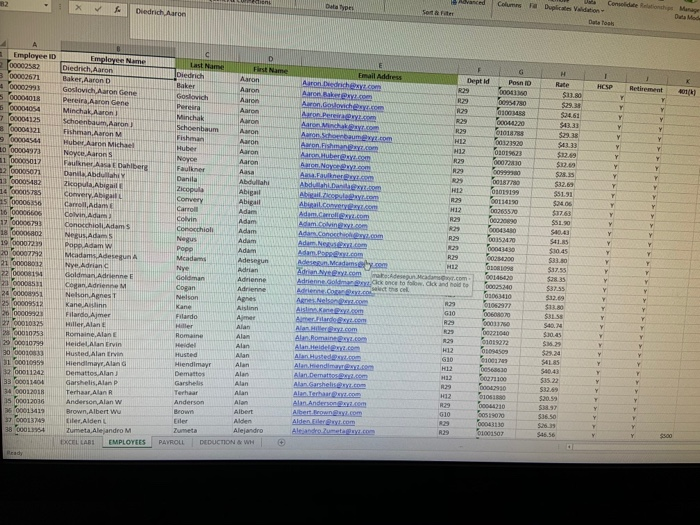This screenshot has height=525, width=700.
Task: Select the column D header
Action: [x=271, y=59]
